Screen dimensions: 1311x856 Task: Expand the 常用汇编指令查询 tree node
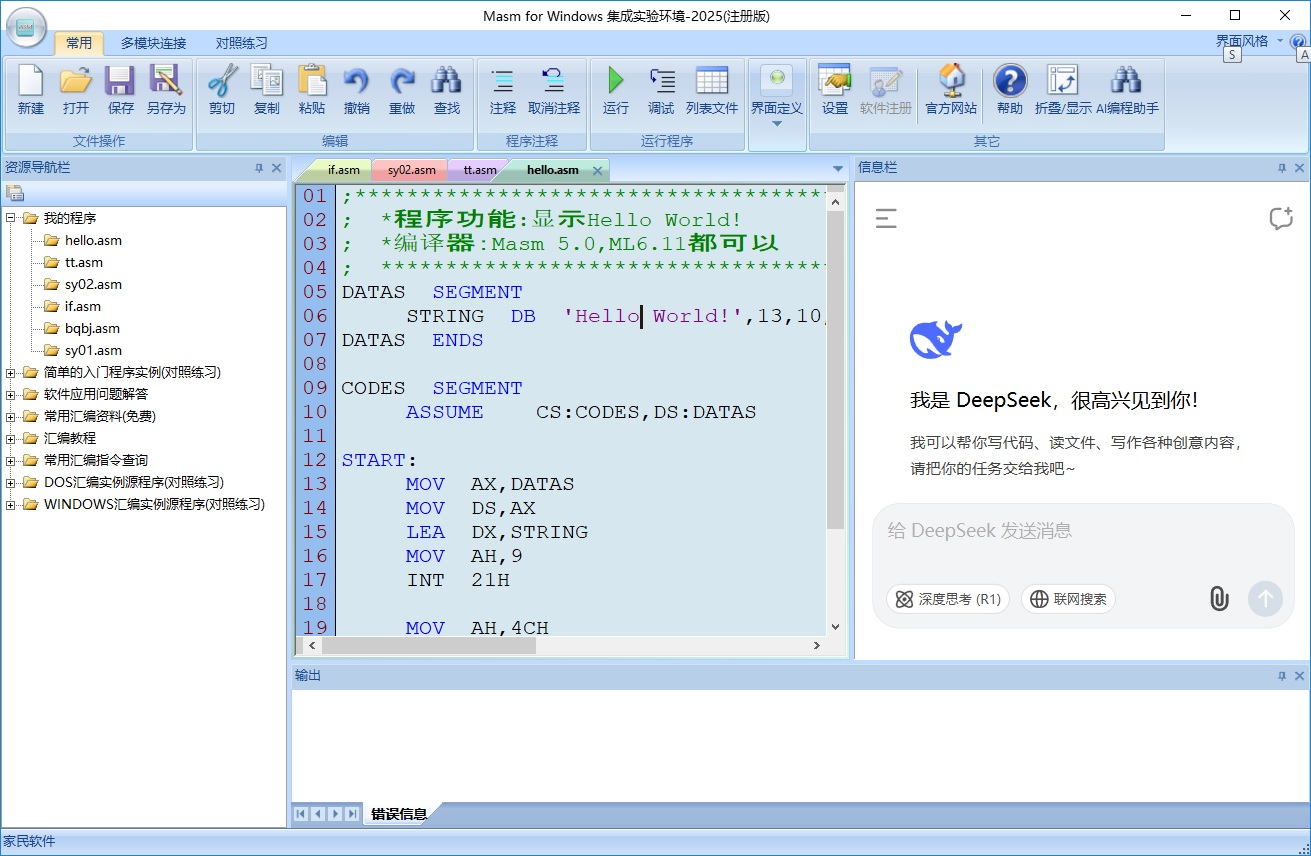11,460
